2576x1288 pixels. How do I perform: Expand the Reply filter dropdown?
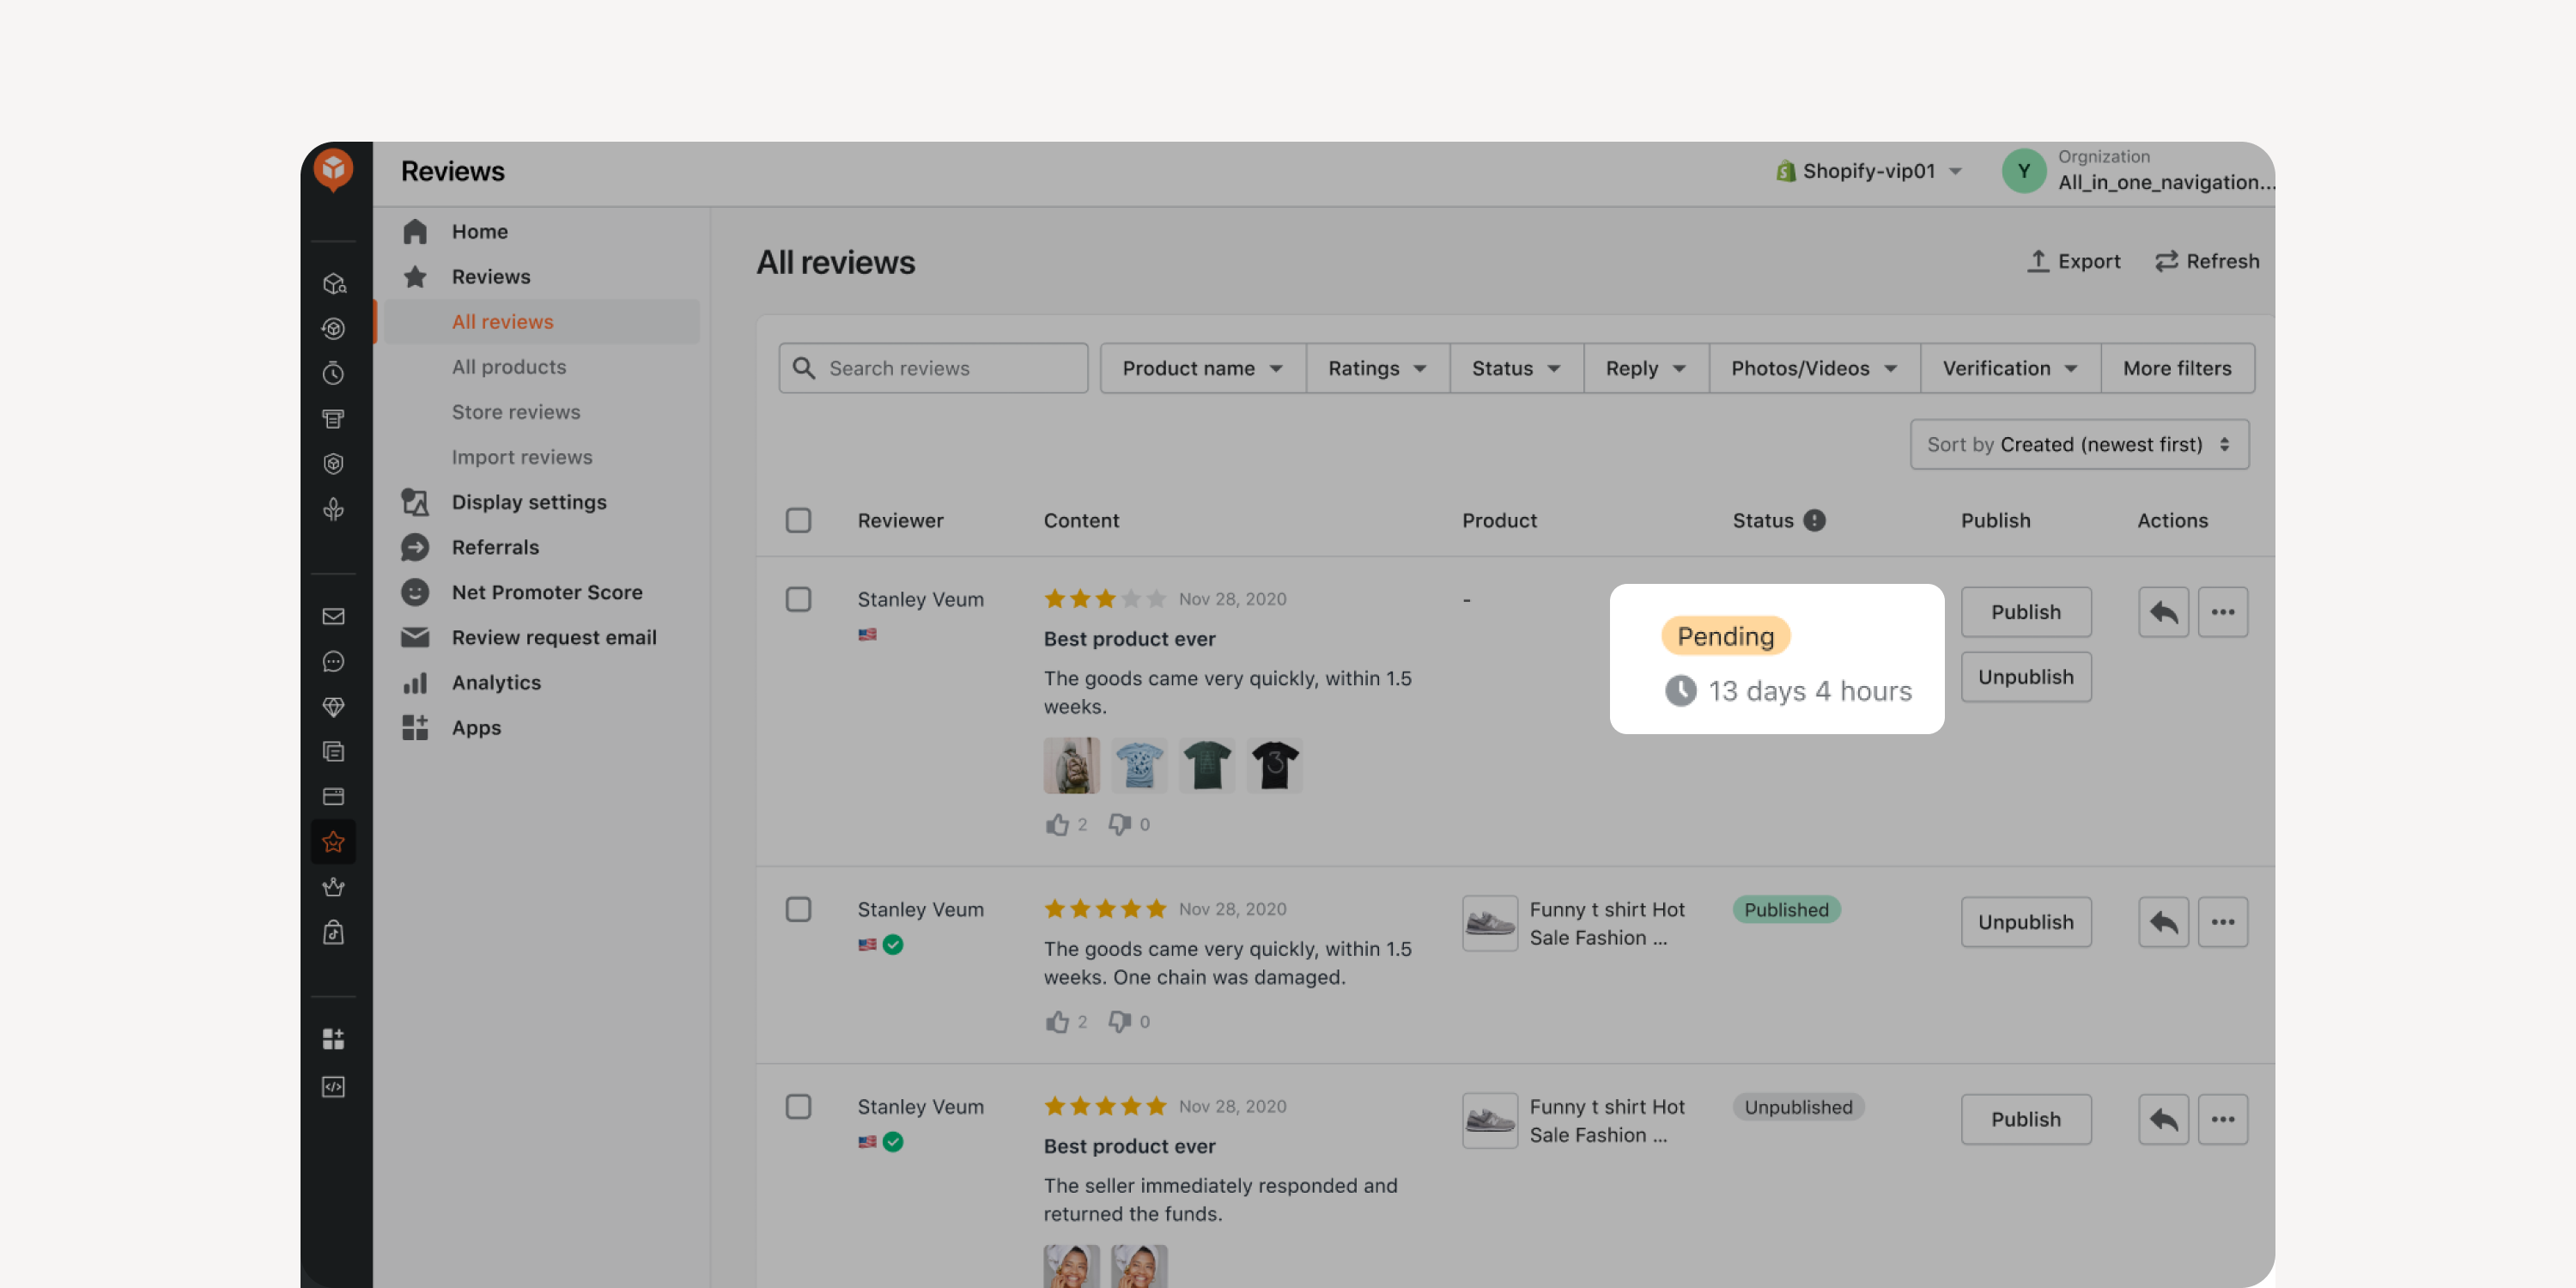tap(1646, 368)
